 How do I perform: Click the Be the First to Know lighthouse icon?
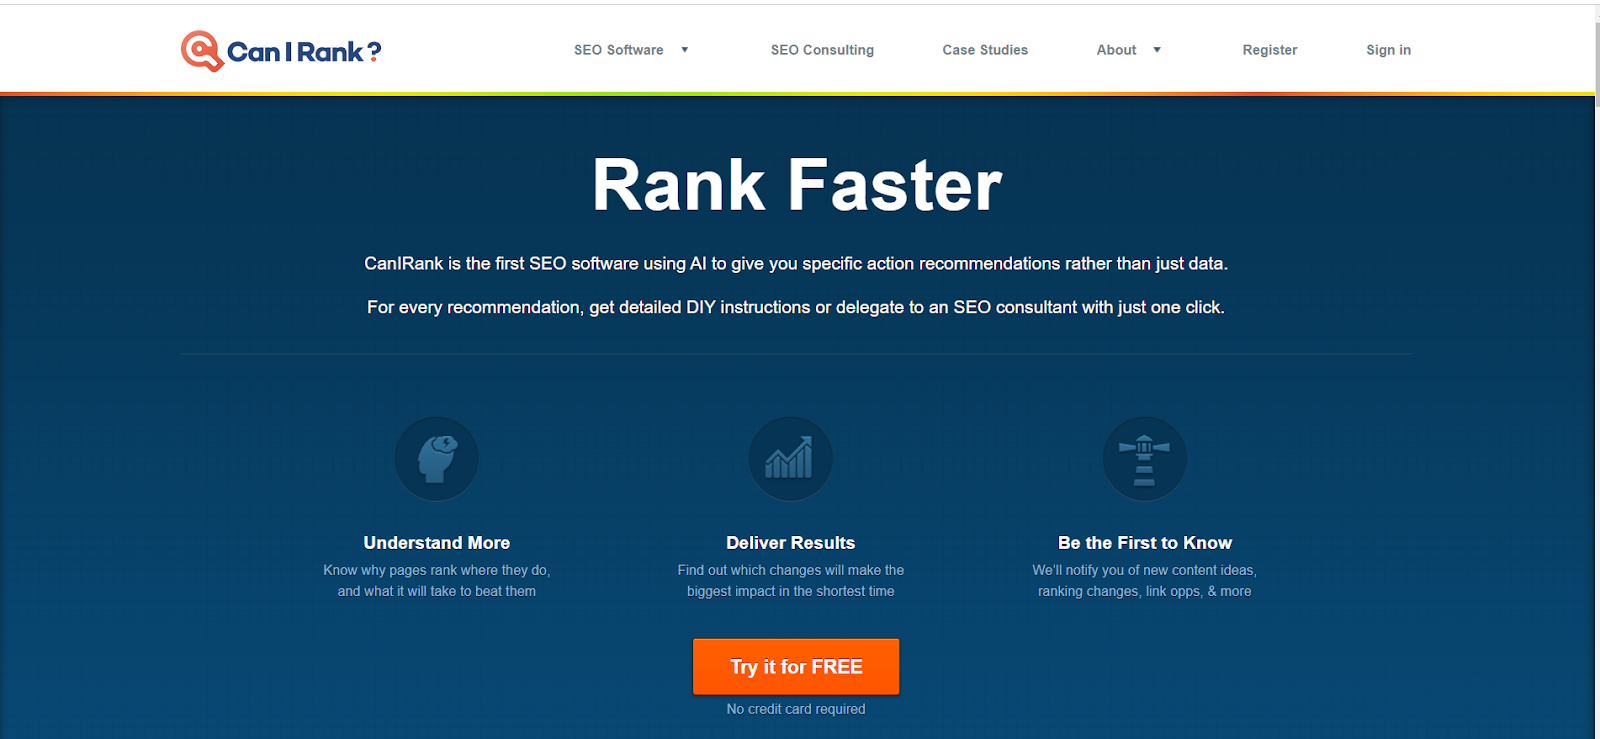[1144, 459]
